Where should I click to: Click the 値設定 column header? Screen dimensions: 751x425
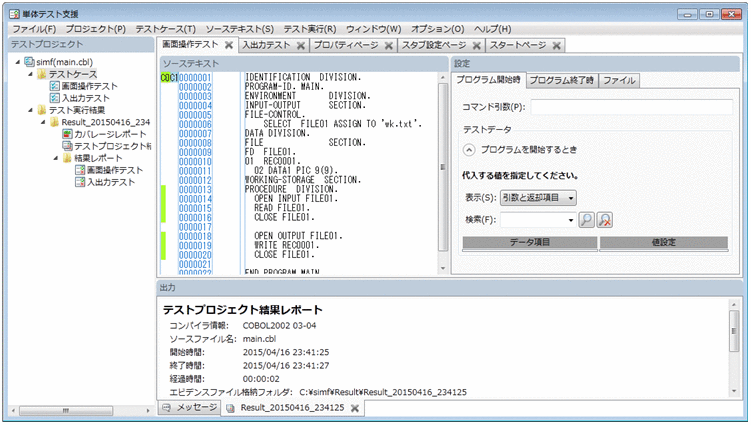664,242
